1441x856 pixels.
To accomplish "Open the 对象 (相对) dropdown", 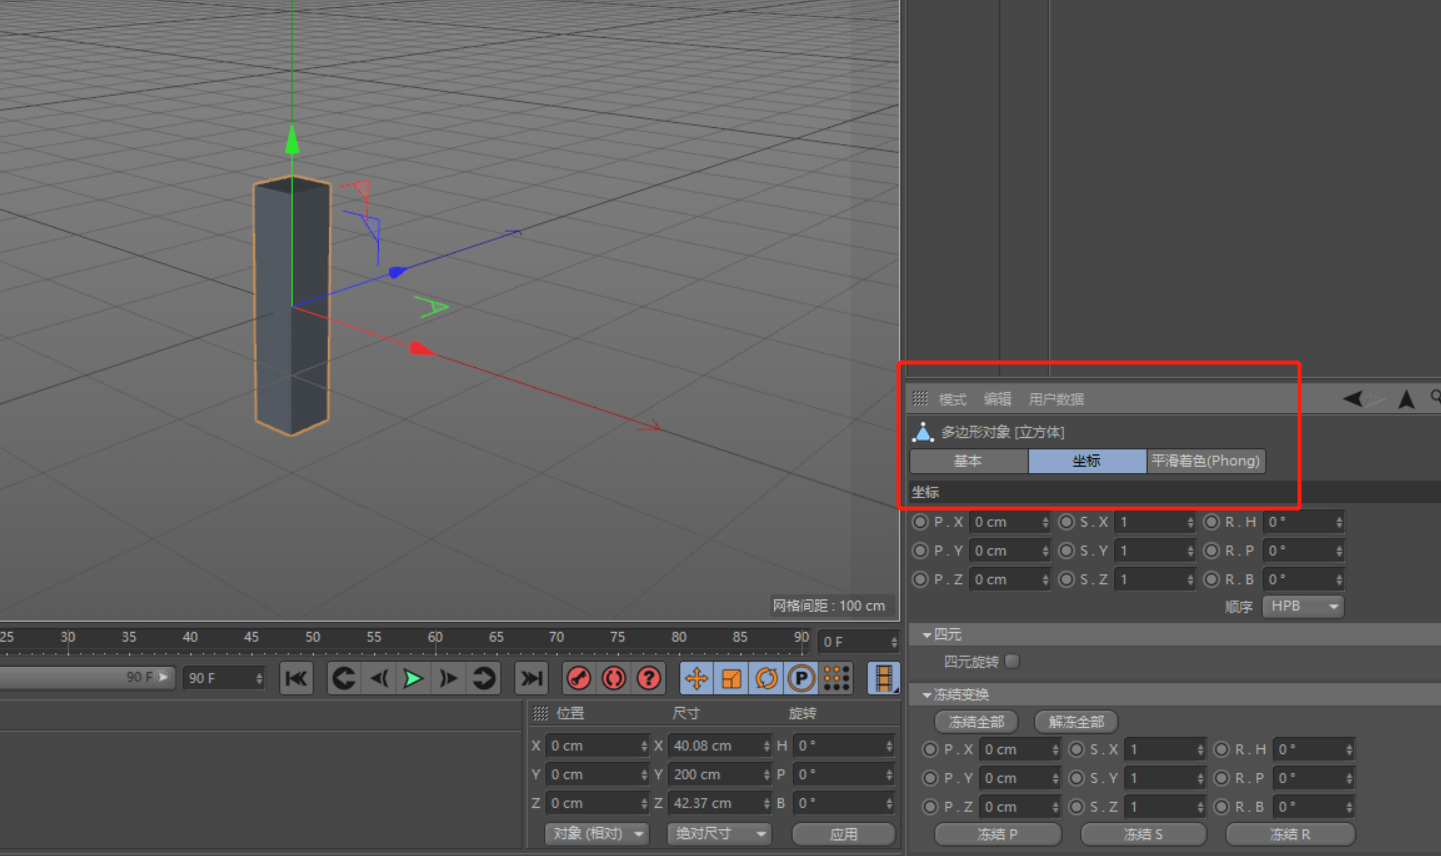I will (597, 833).
